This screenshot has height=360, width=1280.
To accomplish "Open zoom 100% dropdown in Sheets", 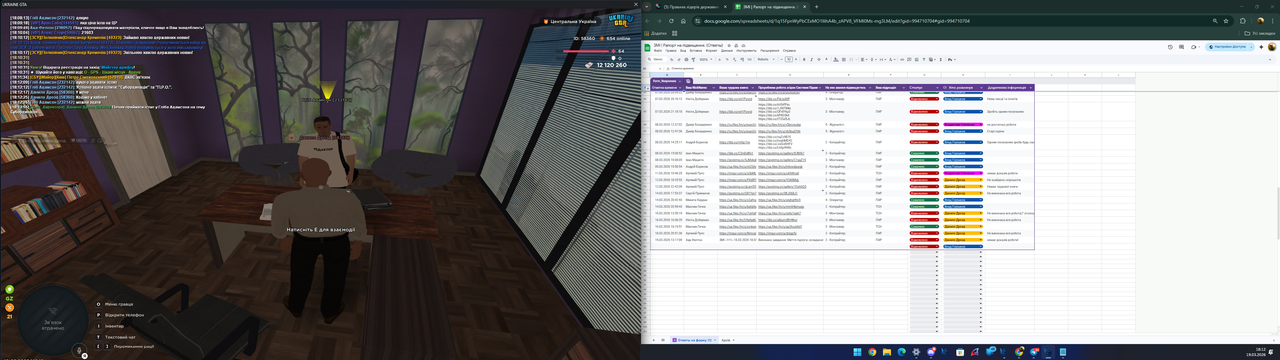I will point(705,59).
